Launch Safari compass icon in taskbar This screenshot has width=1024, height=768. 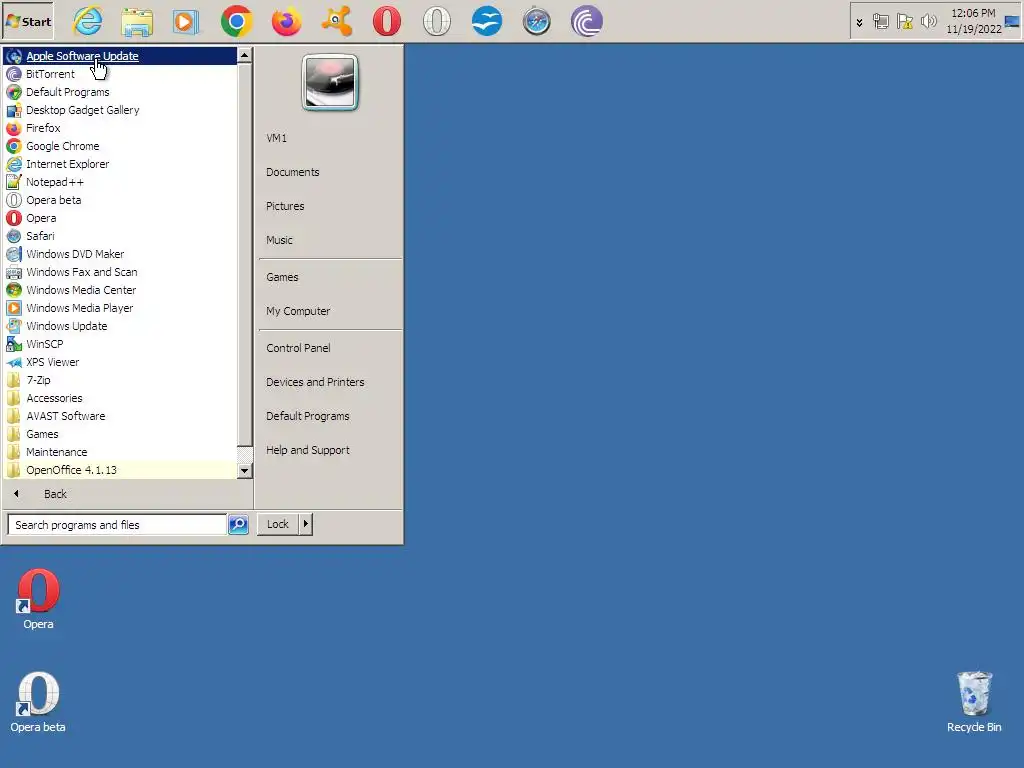[537, 21]
